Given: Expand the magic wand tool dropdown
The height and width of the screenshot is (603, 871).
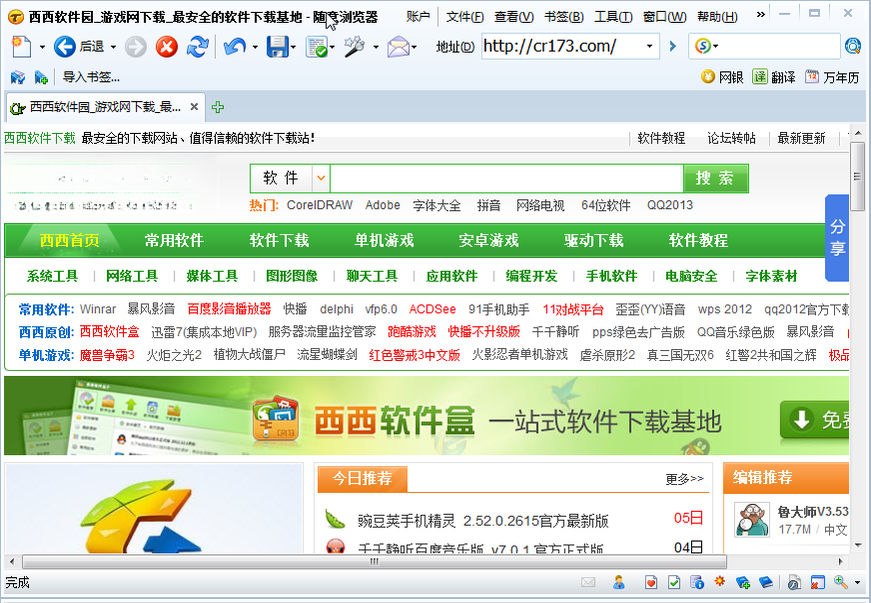Looking at the screenshot, I should coord(376,47).
